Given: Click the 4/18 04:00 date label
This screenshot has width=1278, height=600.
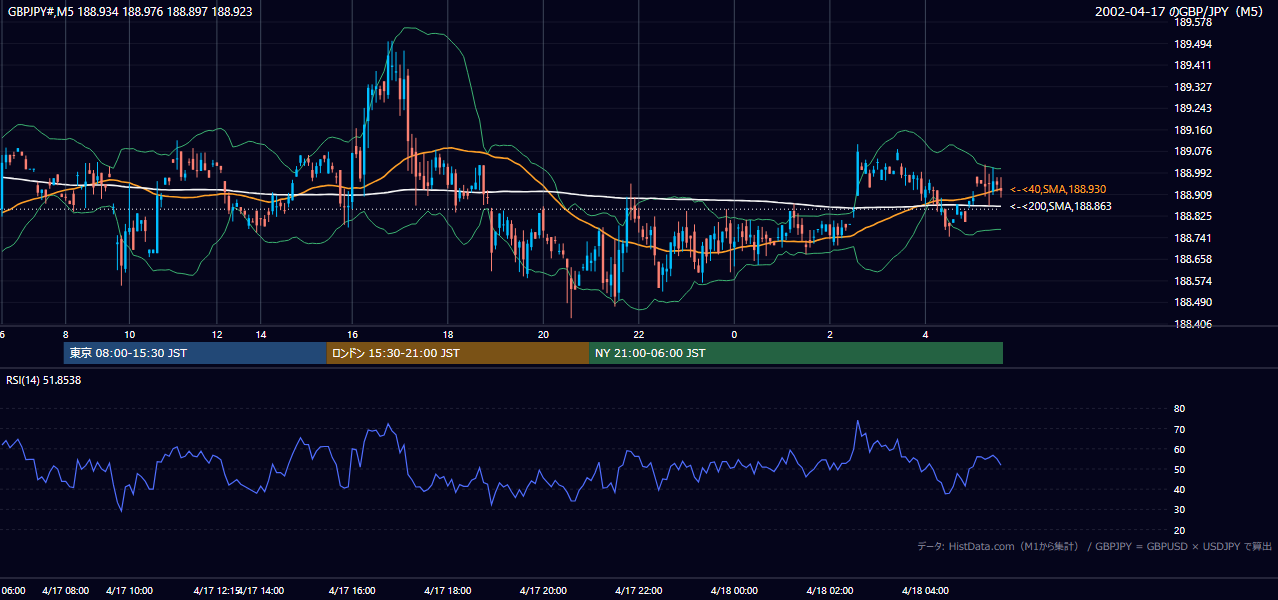Looking at the screenshot, I should click(926, 590).
